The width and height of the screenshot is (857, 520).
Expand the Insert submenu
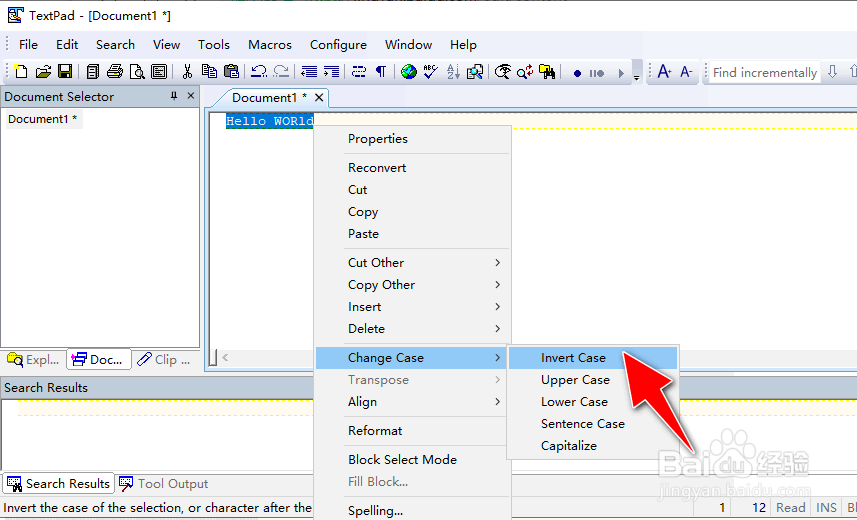click(413, 306)
